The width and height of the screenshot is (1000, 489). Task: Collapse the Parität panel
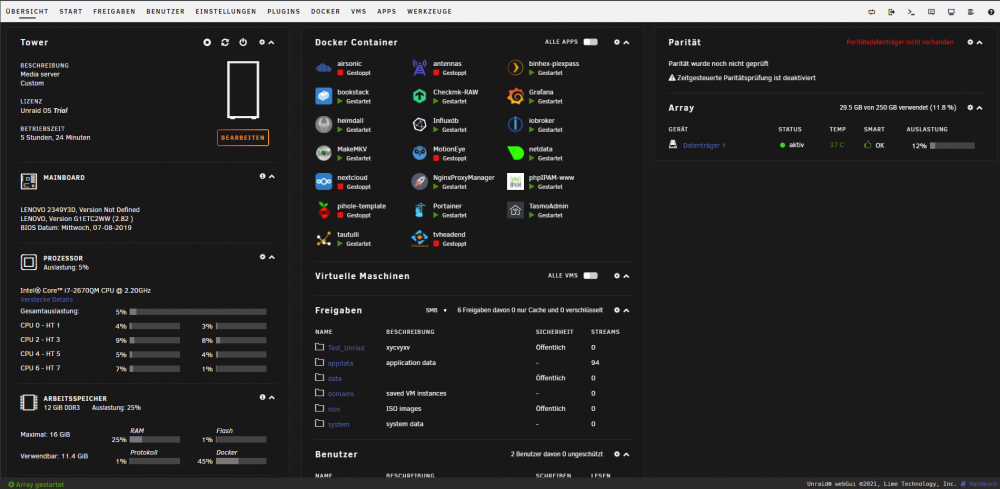pyautogui.click(x=980, y=42)
